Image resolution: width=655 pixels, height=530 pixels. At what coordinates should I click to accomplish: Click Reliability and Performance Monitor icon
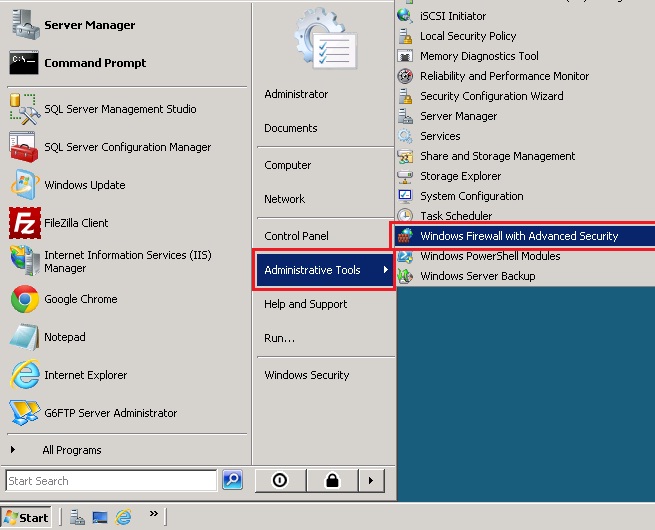click(405, 76)
